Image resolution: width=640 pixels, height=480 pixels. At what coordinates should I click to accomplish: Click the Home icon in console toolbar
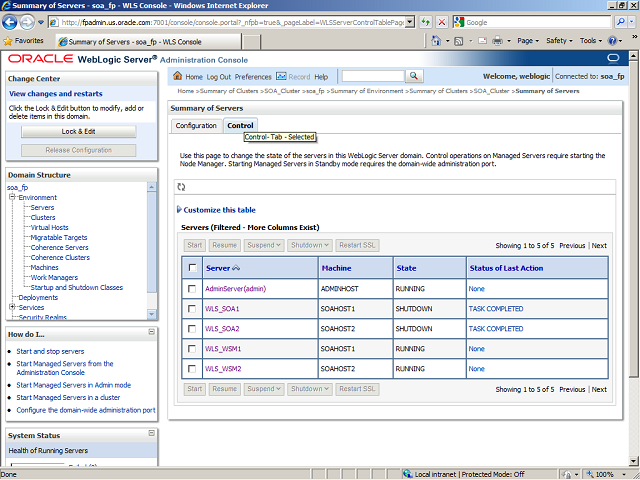[x=177, y=76]
